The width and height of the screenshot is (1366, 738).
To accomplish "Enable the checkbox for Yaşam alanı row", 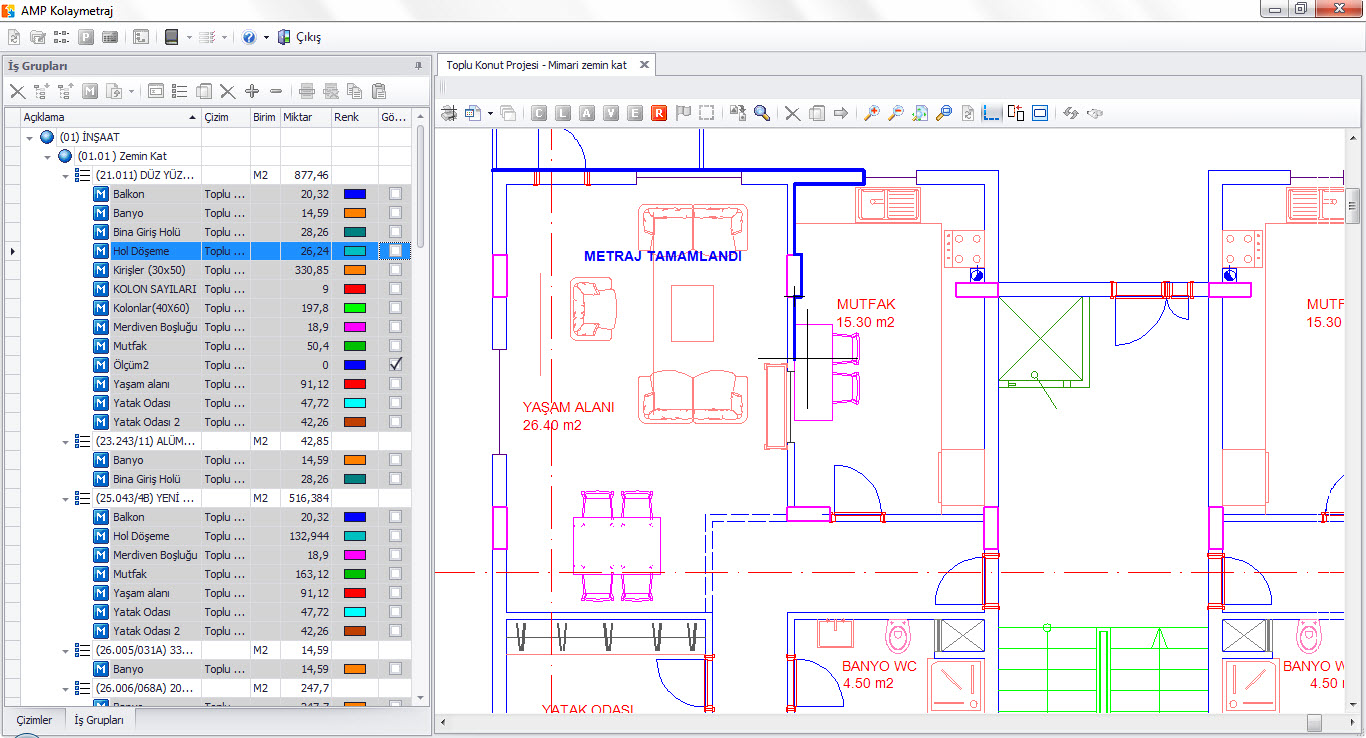I will [396, 384].
